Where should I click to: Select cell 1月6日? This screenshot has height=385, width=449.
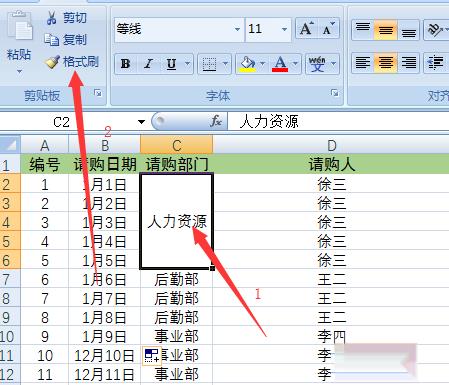pos(104,279)
